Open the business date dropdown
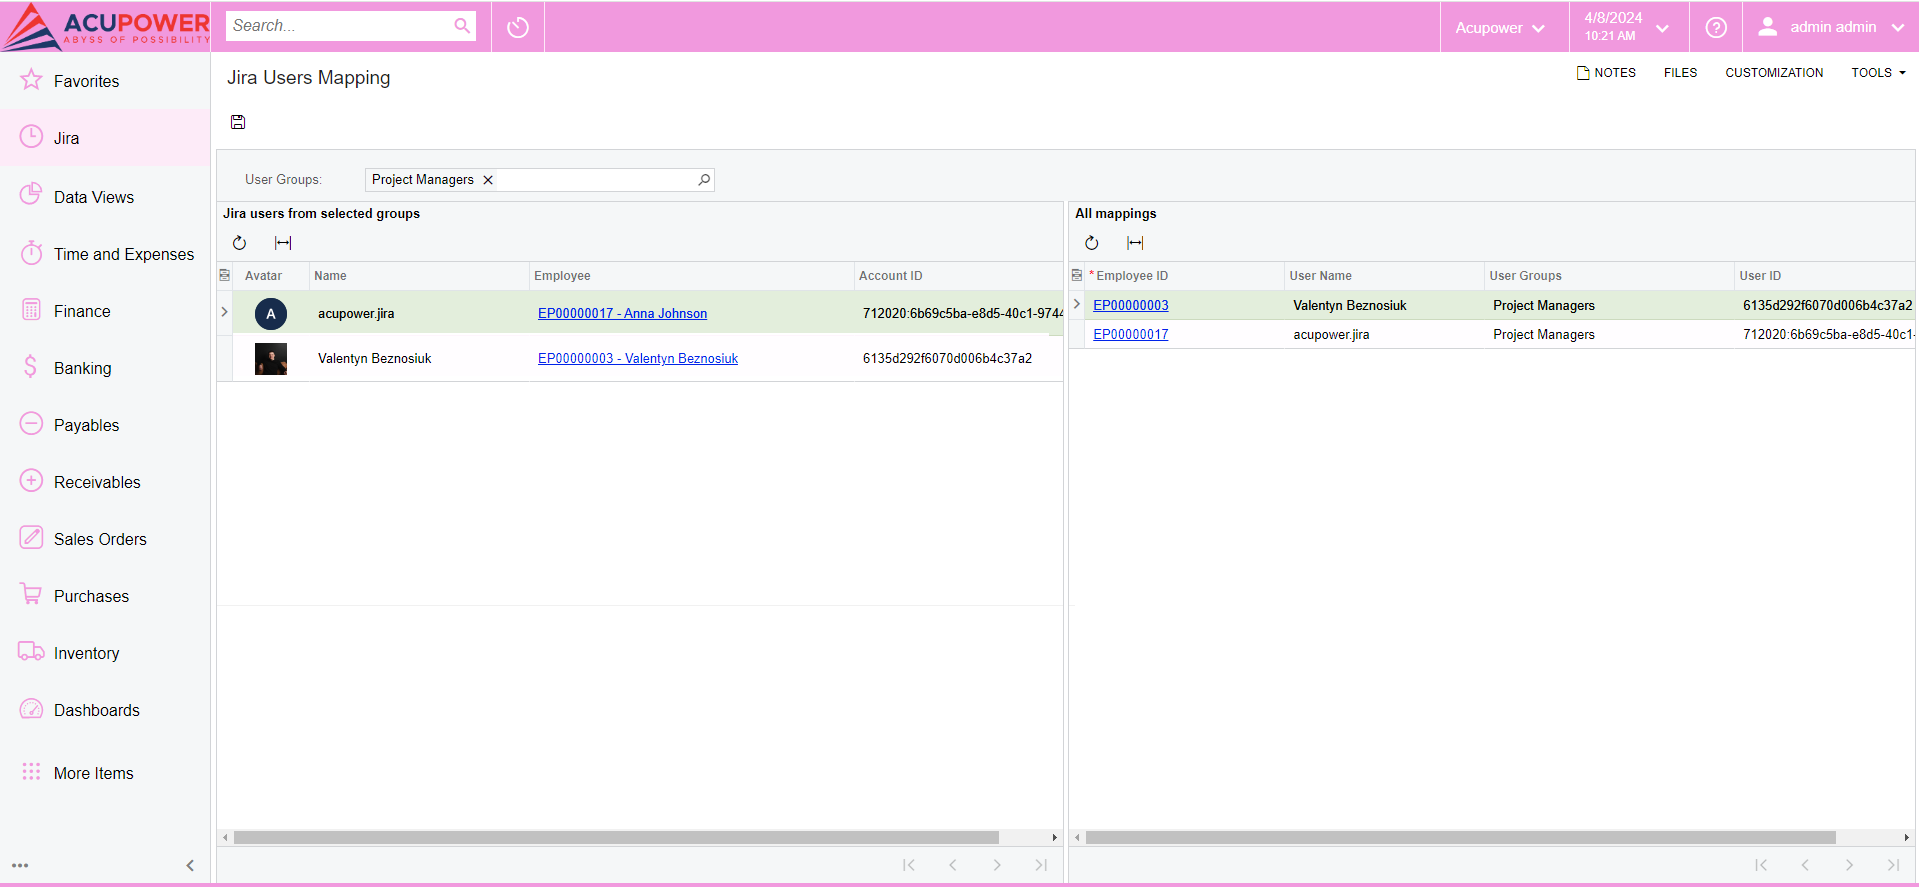The width and height of the screenshot is (1919, 887). coord(1626,27)
